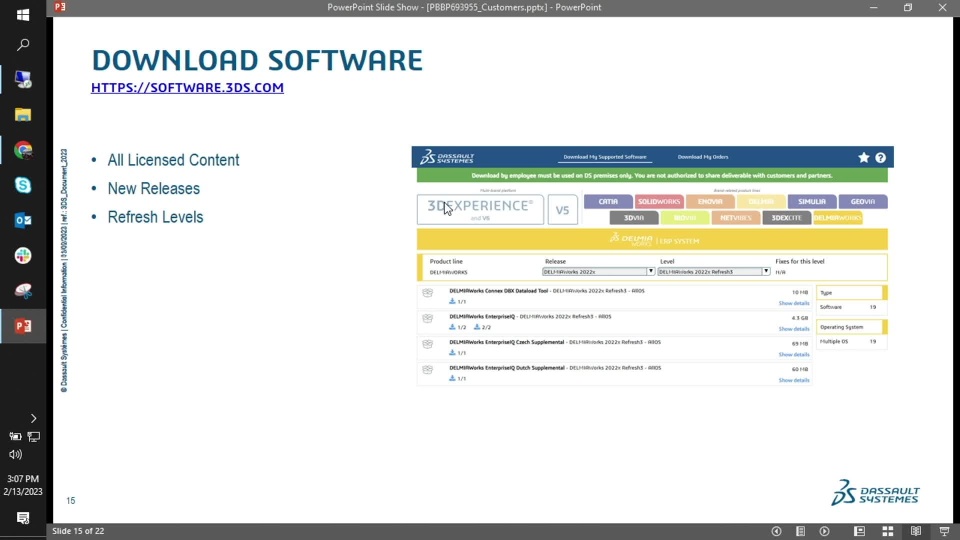Download part 1/2 of EnterpriseIQ

[x=457, y=327]
